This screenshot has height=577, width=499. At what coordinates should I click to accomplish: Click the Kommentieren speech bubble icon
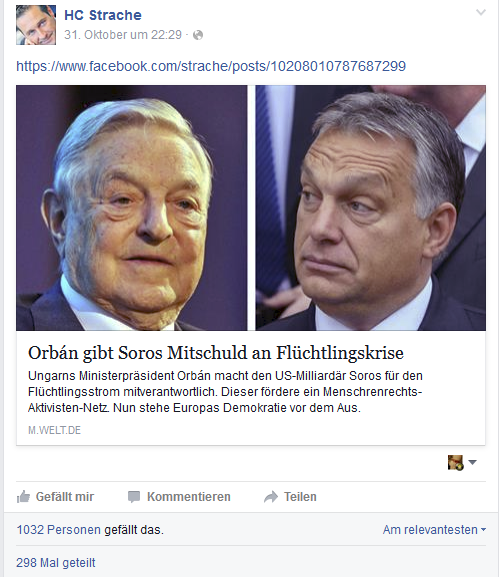click(x=134, y=497)
